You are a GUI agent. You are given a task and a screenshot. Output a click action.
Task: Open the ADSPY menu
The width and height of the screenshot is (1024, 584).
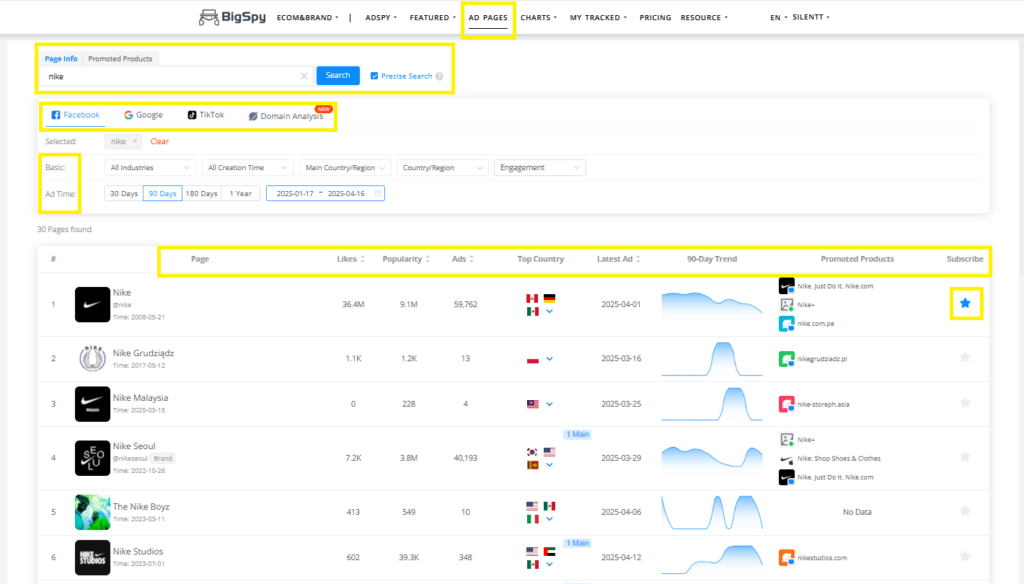tap(381, 18)
